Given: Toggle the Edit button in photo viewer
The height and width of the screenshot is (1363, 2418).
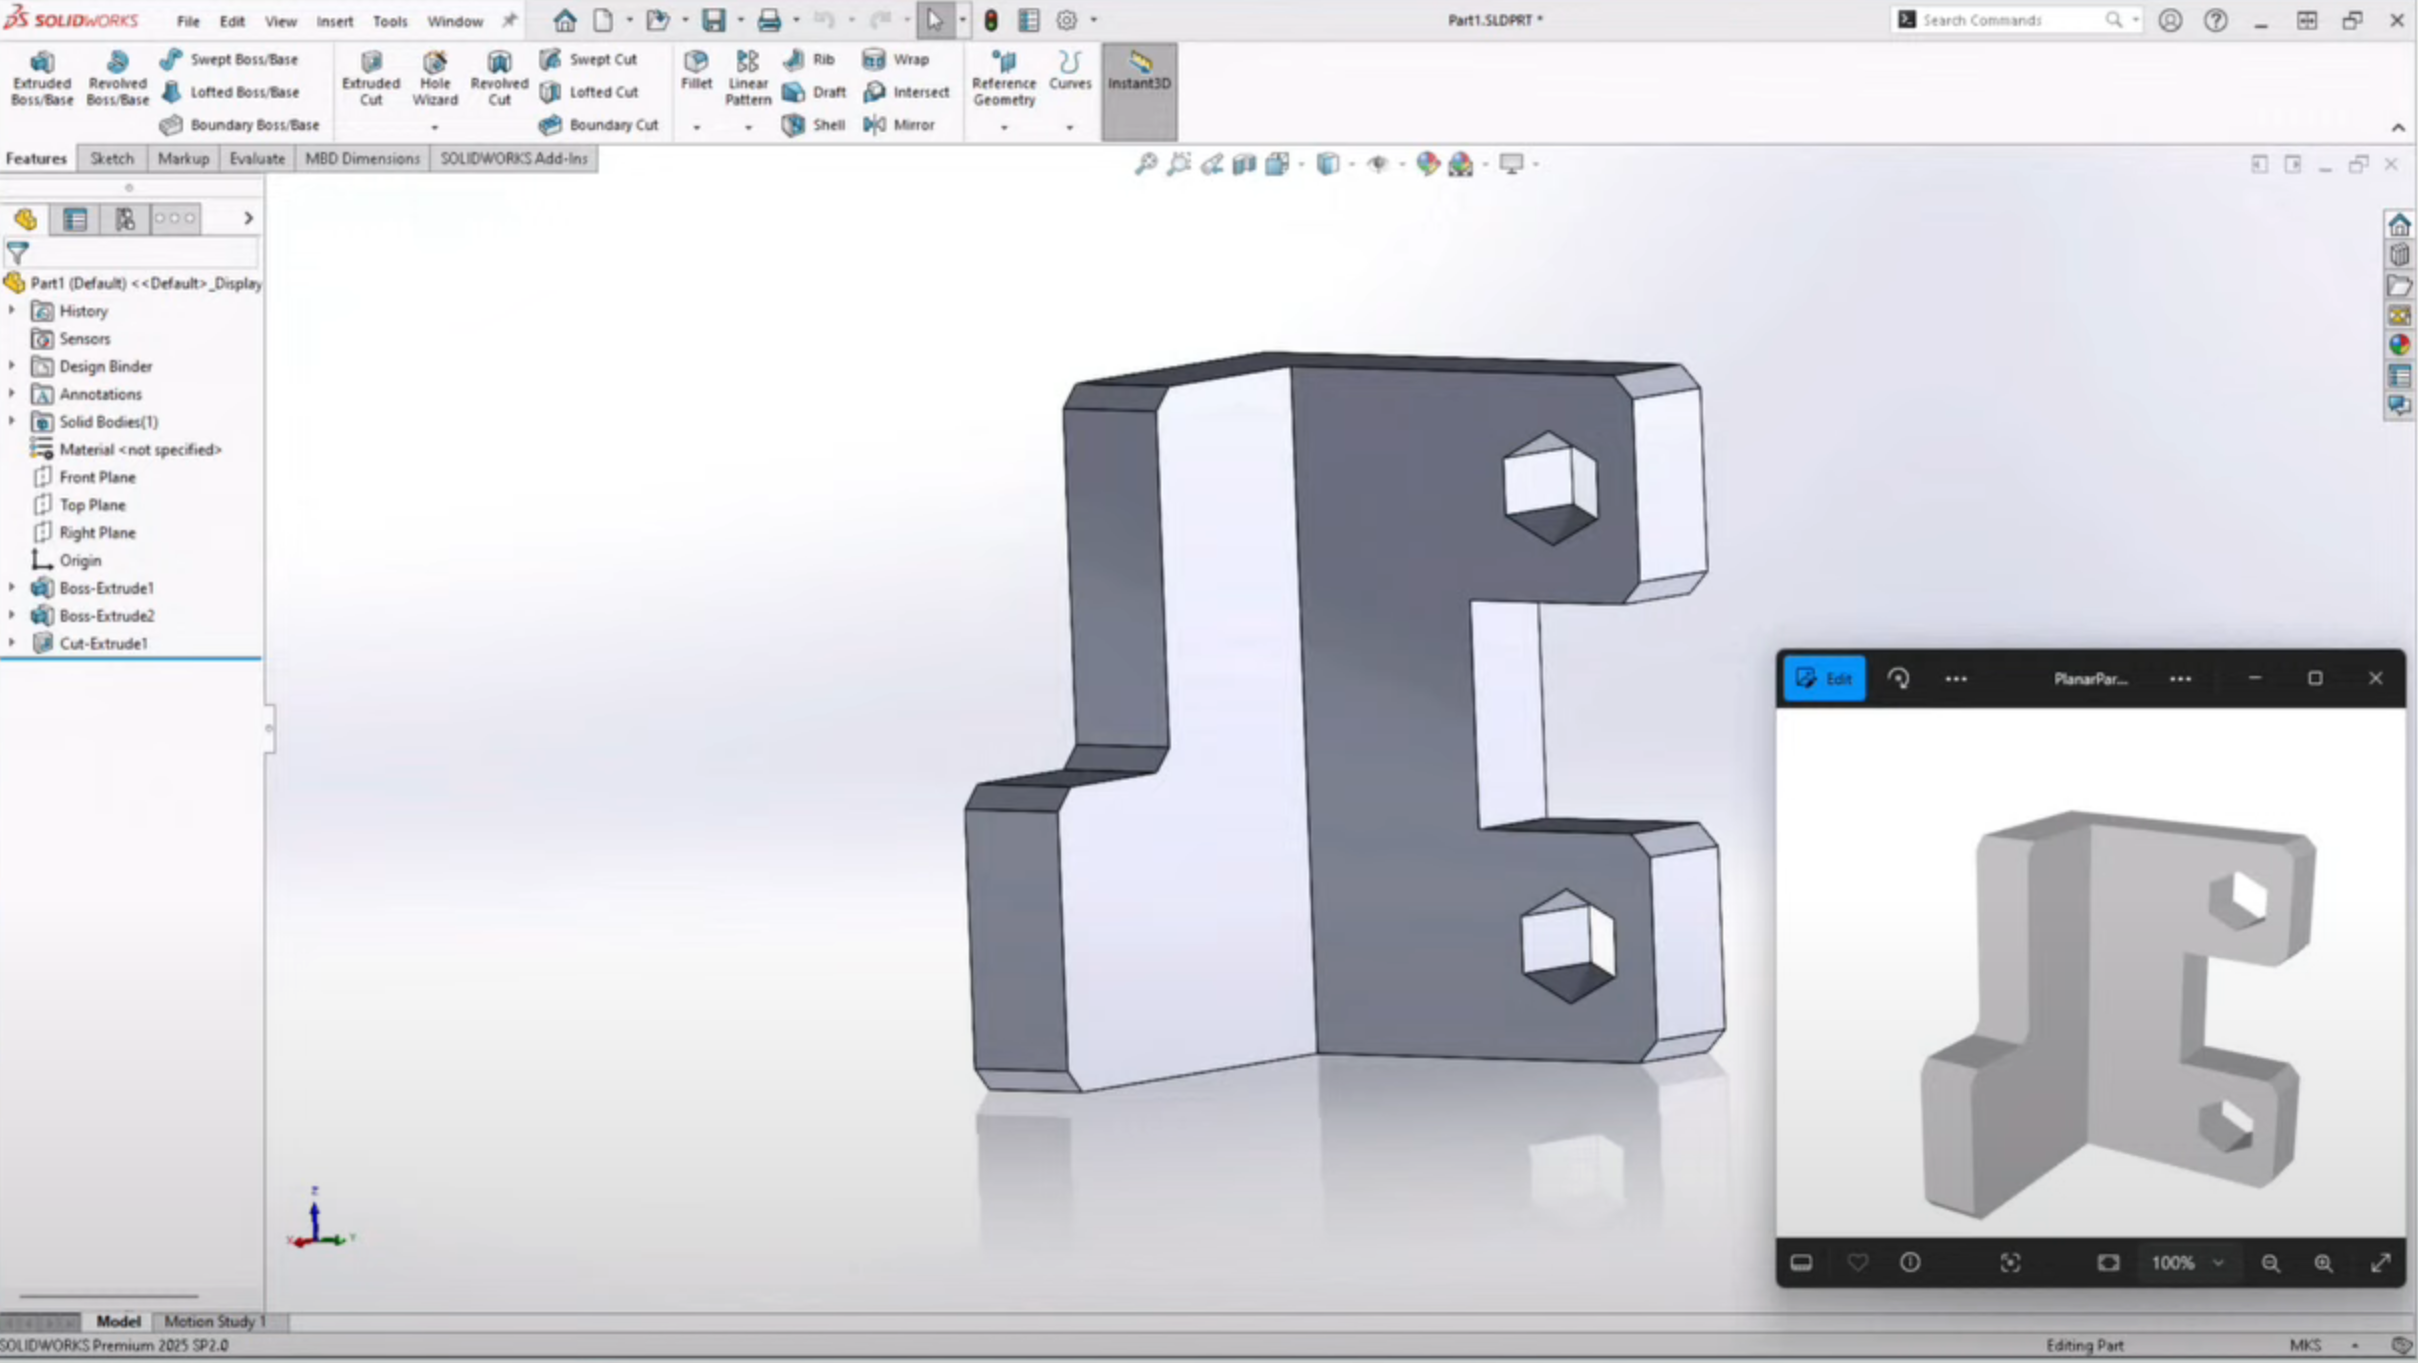Looking at the screenshot, I should (1824, 679).
